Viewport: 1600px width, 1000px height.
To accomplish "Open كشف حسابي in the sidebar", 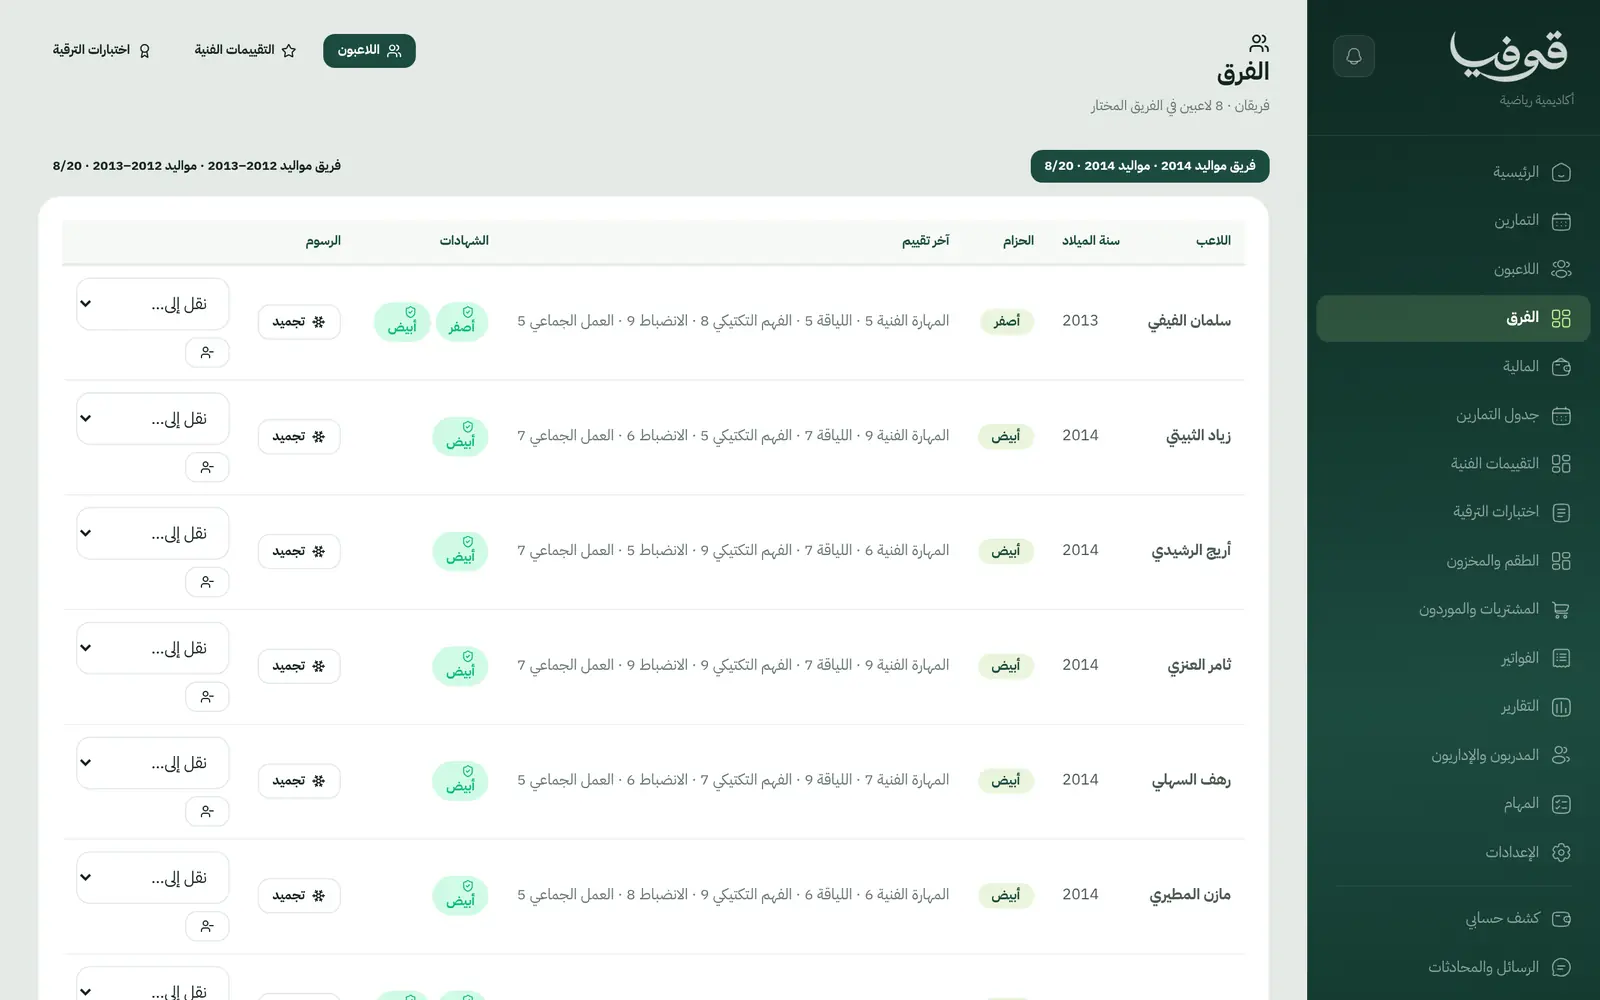I will pyautogui.click(x=1453, y=918).
